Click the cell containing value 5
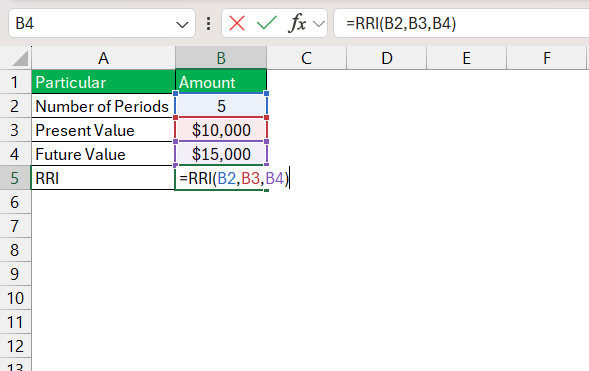 tap(221, 106)
